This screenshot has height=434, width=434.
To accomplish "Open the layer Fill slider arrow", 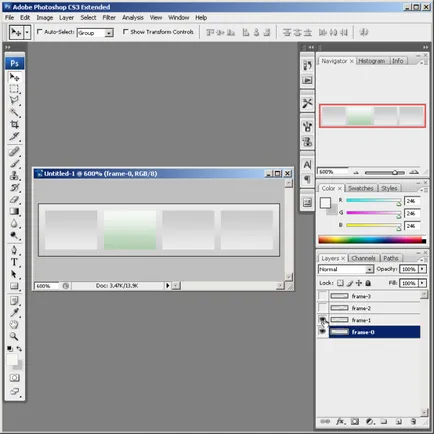I will [x=422, y=283].
